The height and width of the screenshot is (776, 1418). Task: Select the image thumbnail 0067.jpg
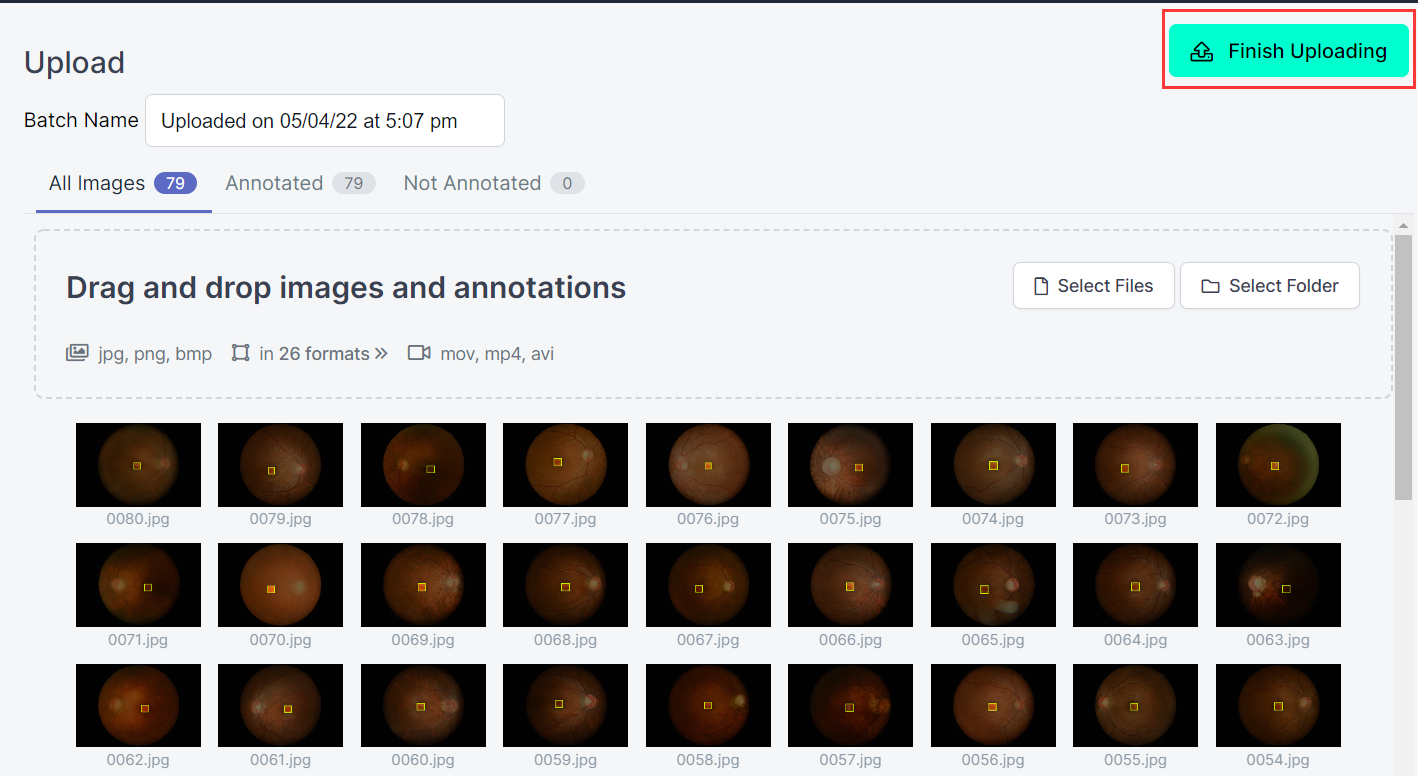708,585
